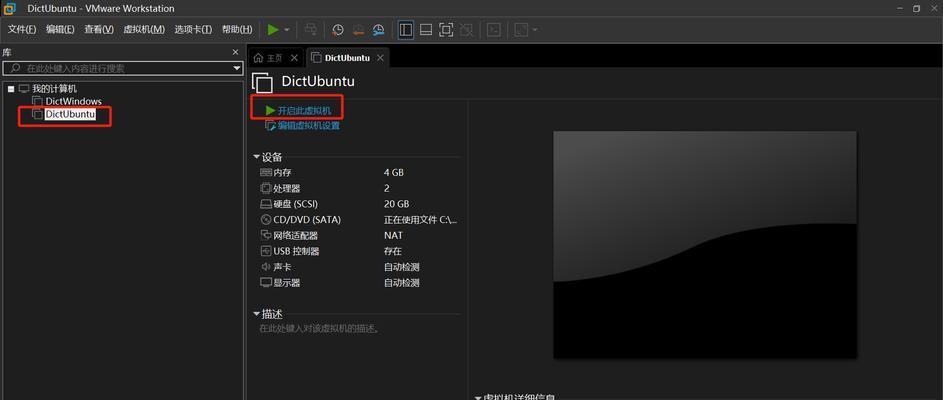Collapse the 我的计算机 tree node
943x400 pixels.
pos(11,89)
